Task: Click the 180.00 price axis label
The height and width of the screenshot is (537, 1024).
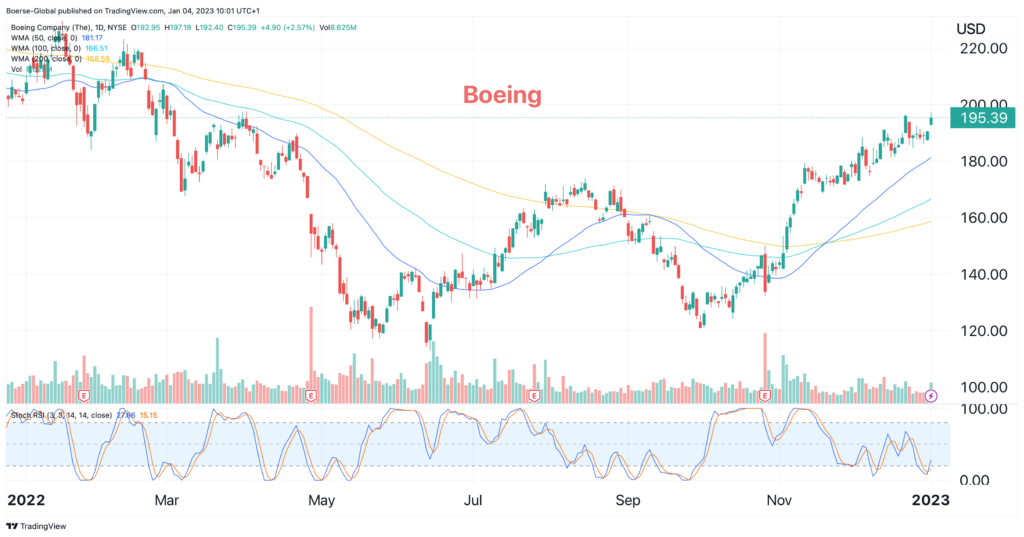Action: coord(984,161)
